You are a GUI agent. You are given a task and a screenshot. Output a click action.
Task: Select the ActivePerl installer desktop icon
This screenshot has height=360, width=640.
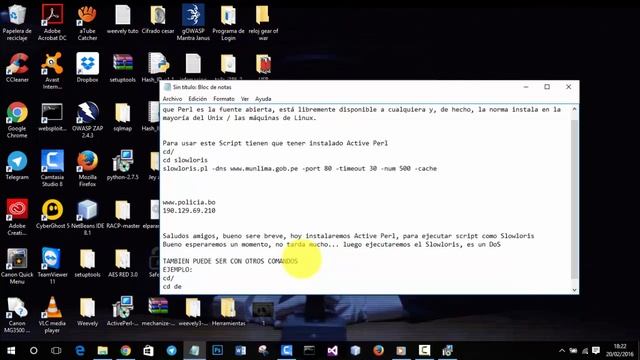coord(122,311)
